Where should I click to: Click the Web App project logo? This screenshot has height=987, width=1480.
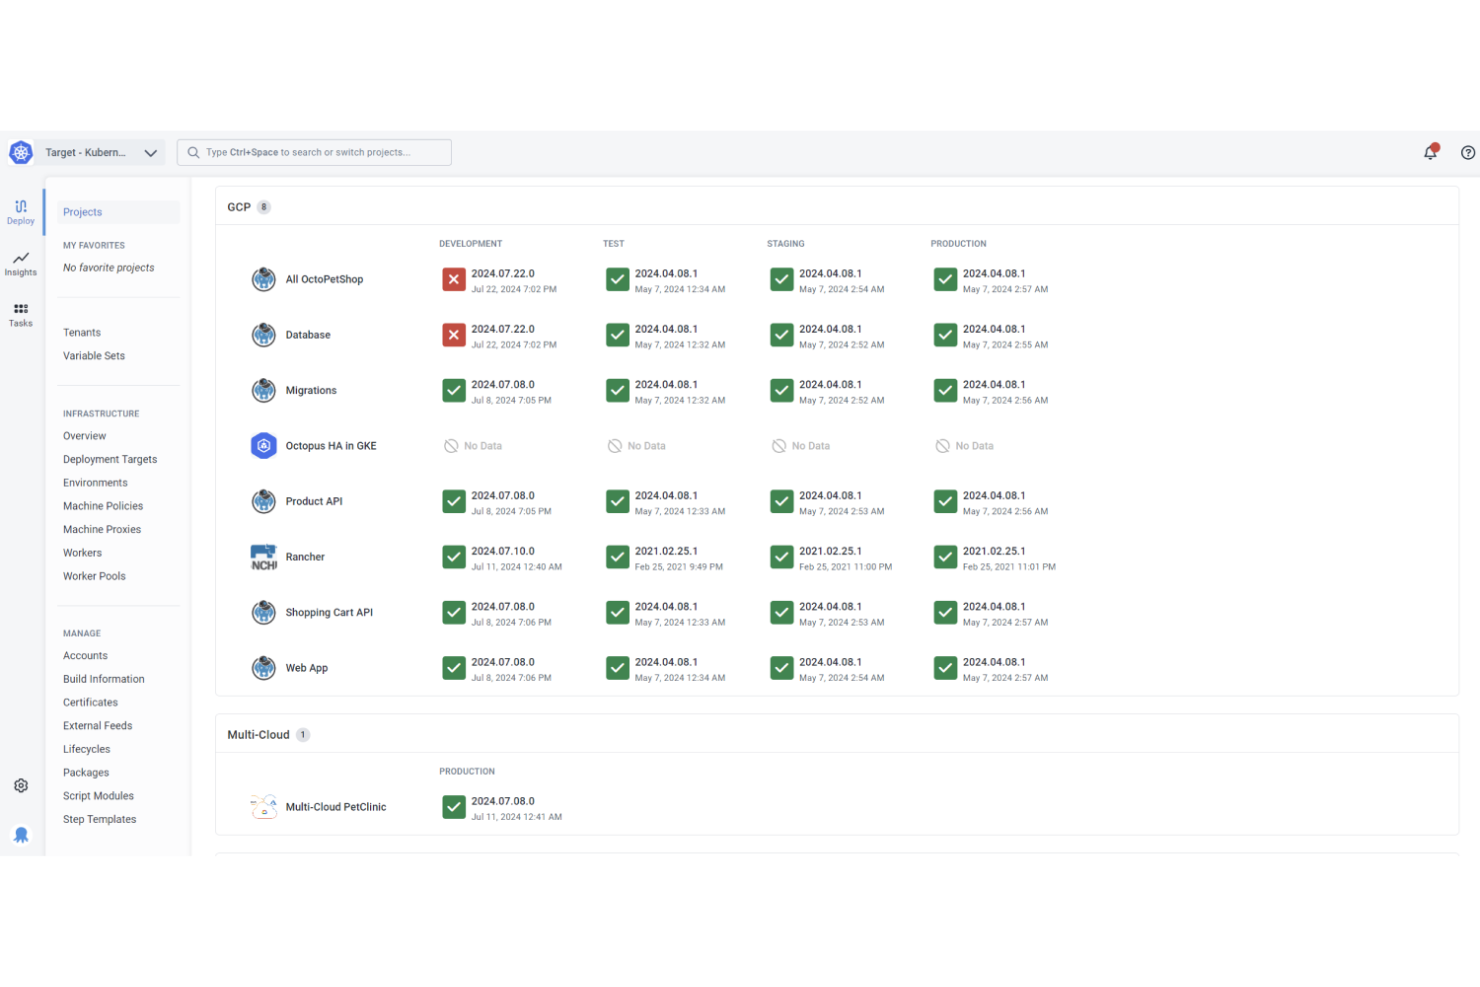[263, 668]
